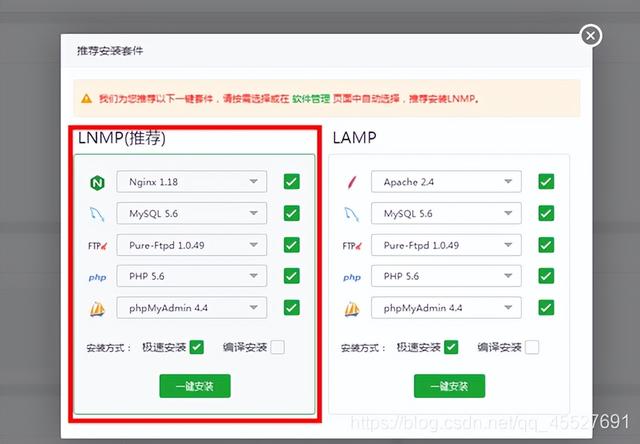The image size is (640, 444).
Task: Enable 编译安装 option in LNMP panel
Action: tap(278, 347)
